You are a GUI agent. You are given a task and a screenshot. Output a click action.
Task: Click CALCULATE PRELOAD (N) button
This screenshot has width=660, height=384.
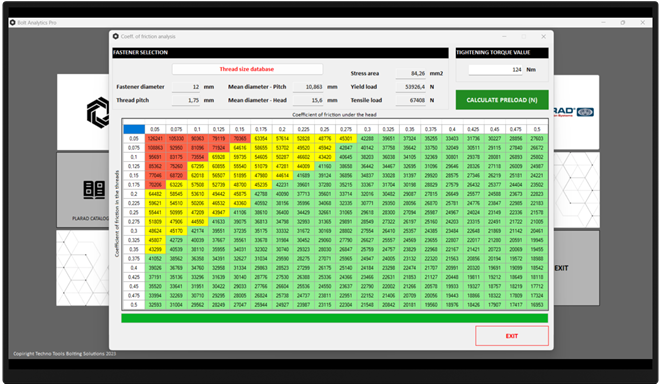[502, 100]
